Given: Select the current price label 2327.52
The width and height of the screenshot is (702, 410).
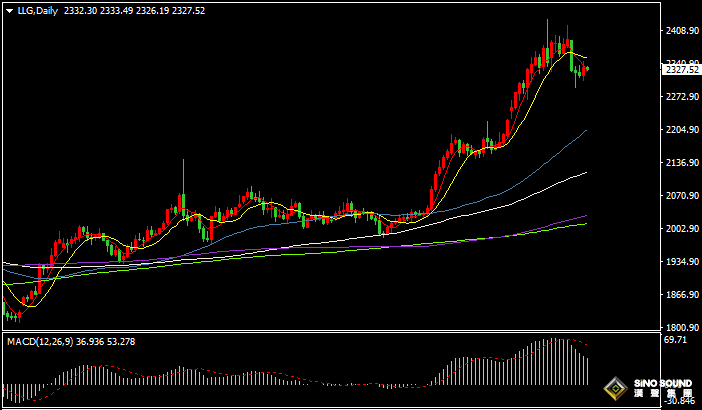Looking at the screenshot, I should [681, 70].
